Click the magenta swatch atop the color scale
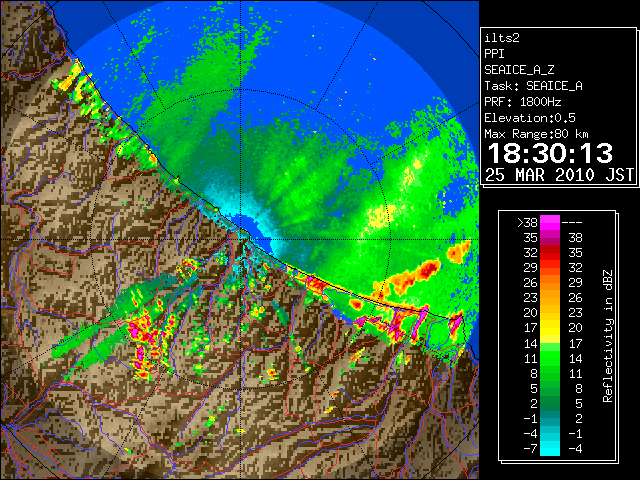Screen dimensions: 640x480 pyautogui.click(x=550, y=222)
